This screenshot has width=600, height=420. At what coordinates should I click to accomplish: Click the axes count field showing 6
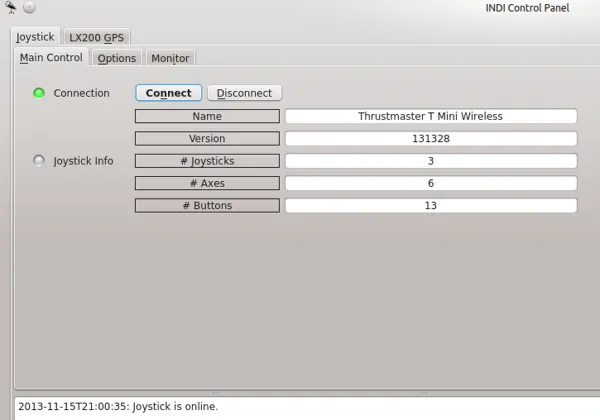tap(431, 183)
